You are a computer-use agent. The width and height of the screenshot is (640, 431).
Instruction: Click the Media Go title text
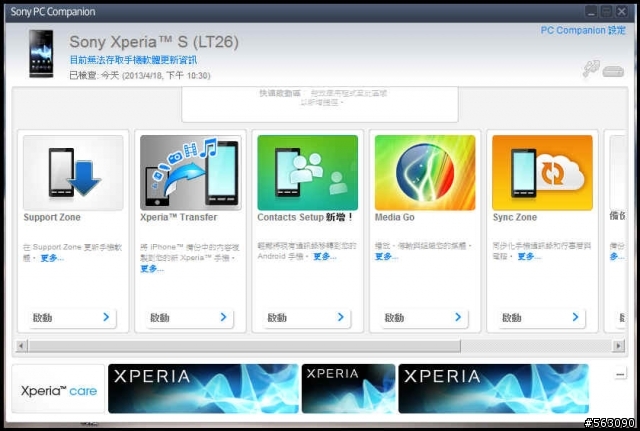395,218
